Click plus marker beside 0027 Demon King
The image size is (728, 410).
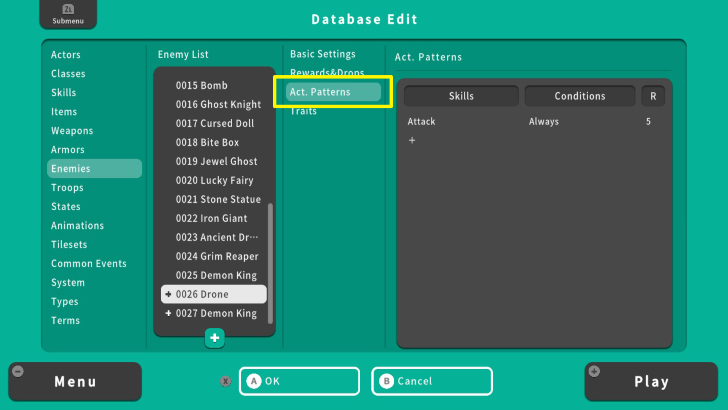pyautogui.click(x=168, y=313)
